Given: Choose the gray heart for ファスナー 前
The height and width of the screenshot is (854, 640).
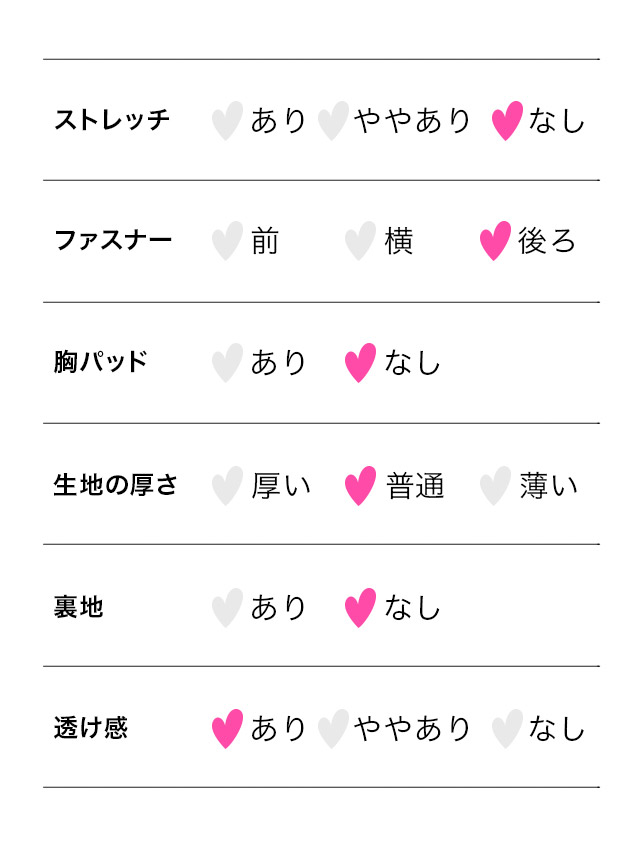Looking at the screenshot, I should [x=227, y=241].
